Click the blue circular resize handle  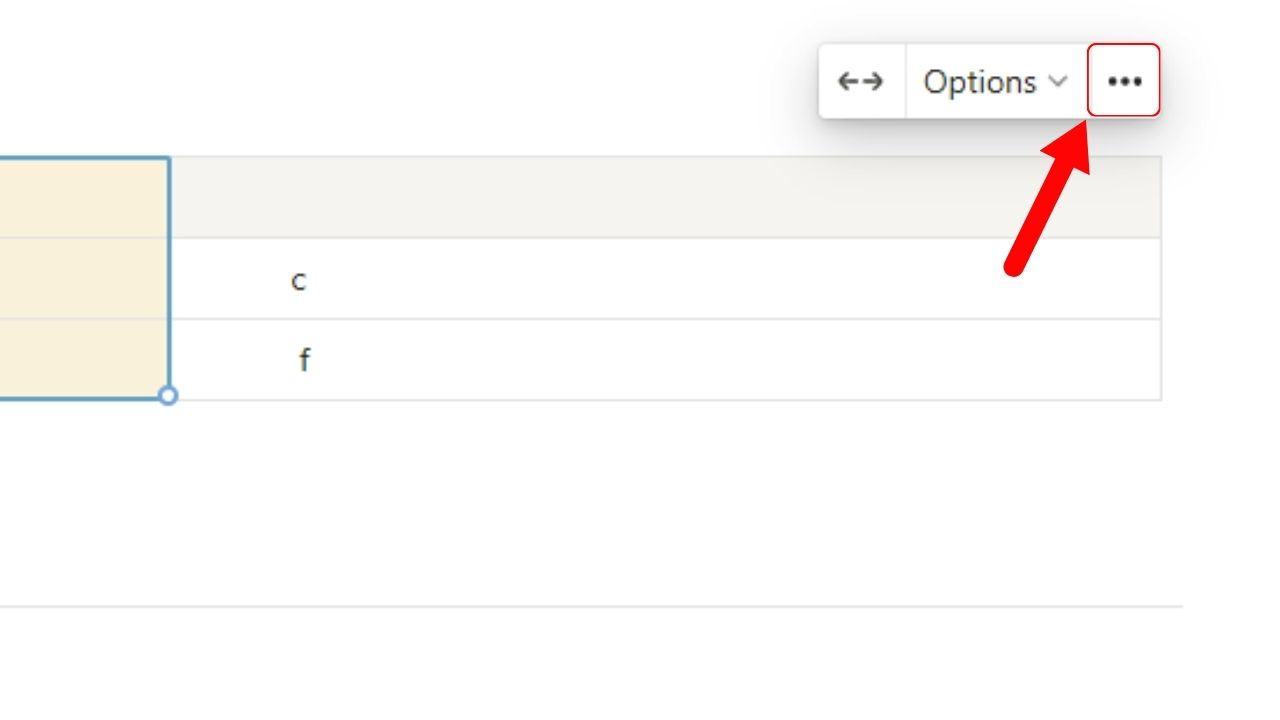point(169,396)
